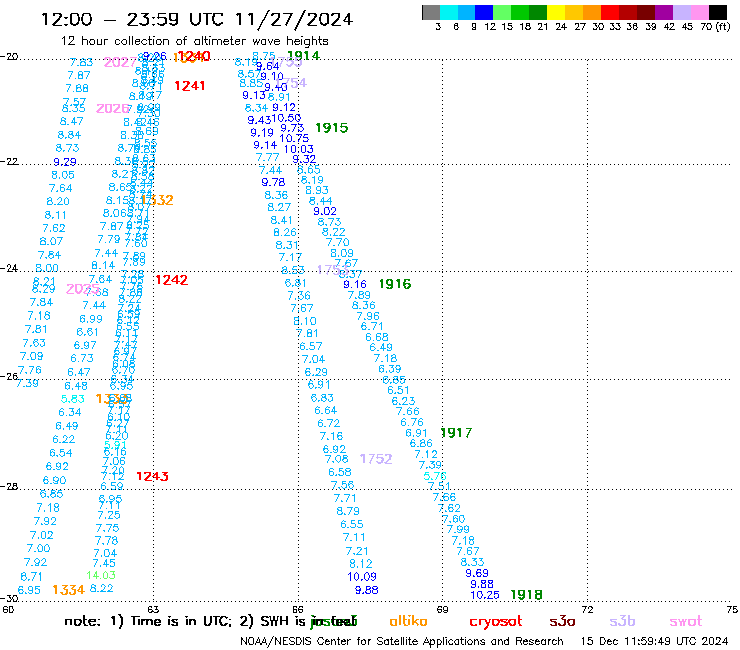
Task: Click the cyan swatch in the color legend
Action: point(449,12)
